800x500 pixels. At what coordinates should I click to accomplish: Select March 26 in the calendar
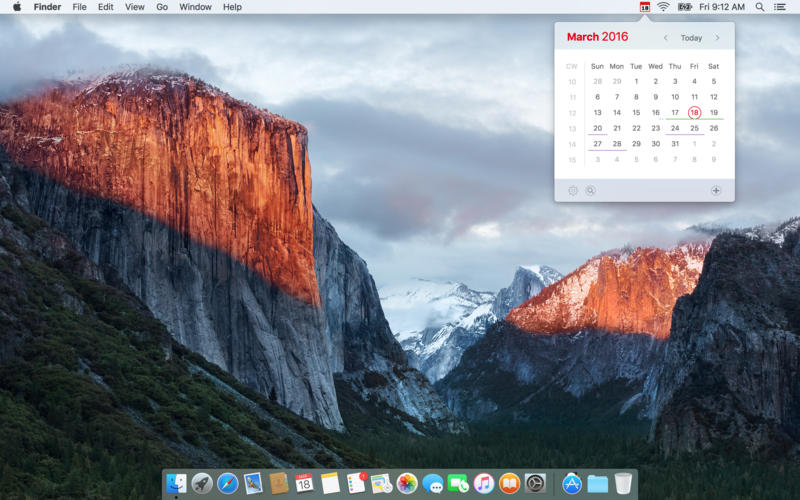(714, 128)
